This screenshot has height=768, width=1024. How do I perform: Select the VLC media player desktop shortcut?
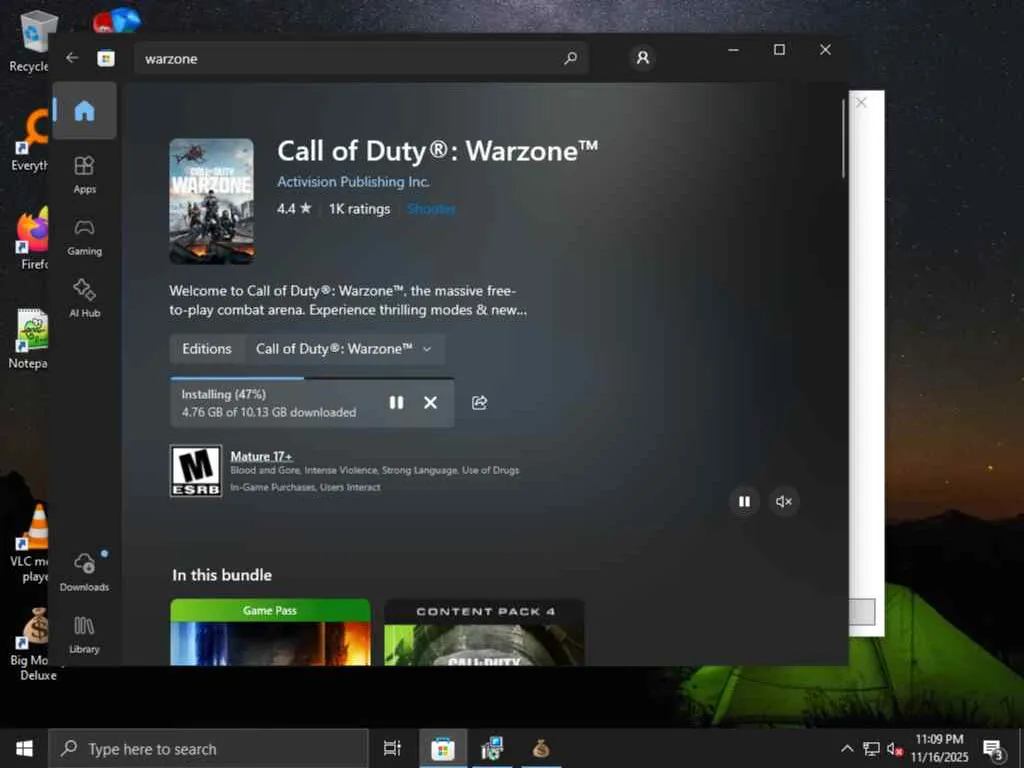31,544
